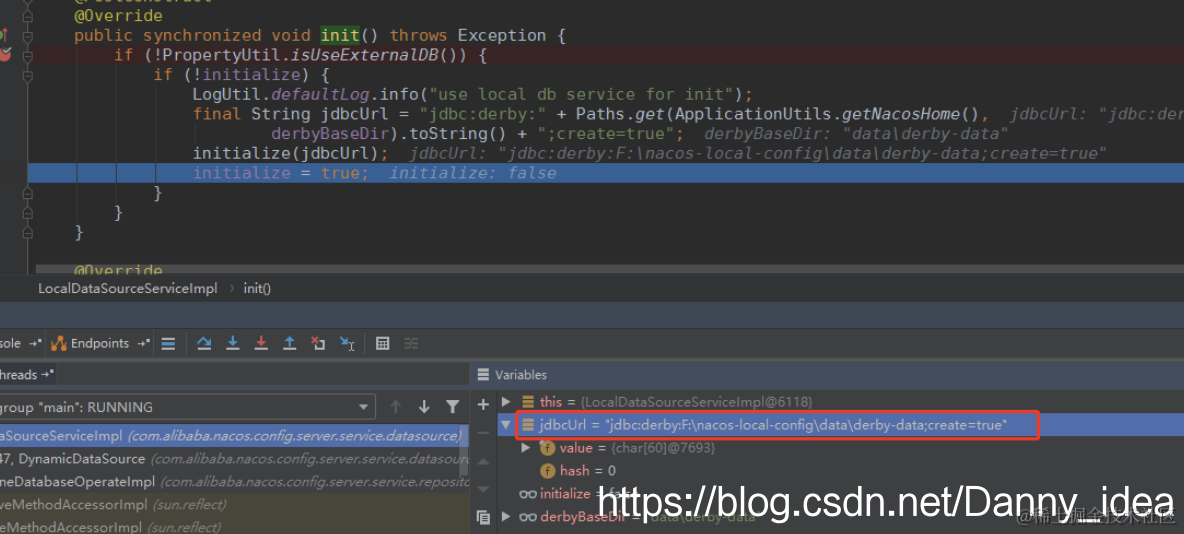Click the Variables panel header icon
The image size is (1184, 534).
pos(483,375)
